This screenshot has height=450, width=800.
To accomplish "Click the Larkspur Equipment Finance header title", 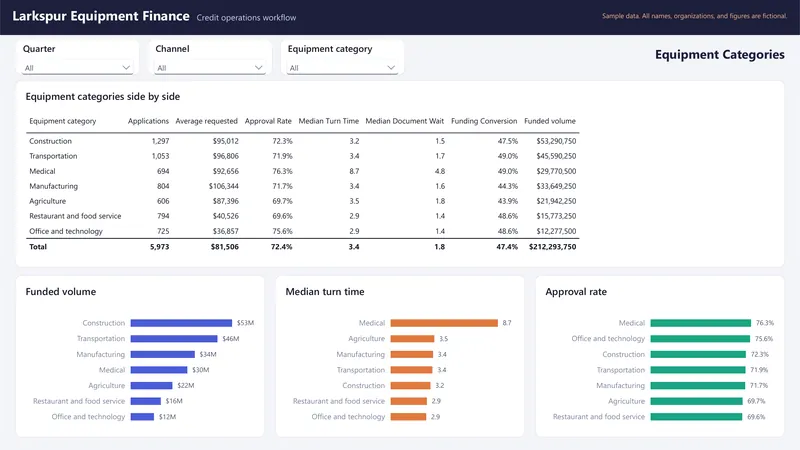I will pyautogui.click(x=101, y=16).
